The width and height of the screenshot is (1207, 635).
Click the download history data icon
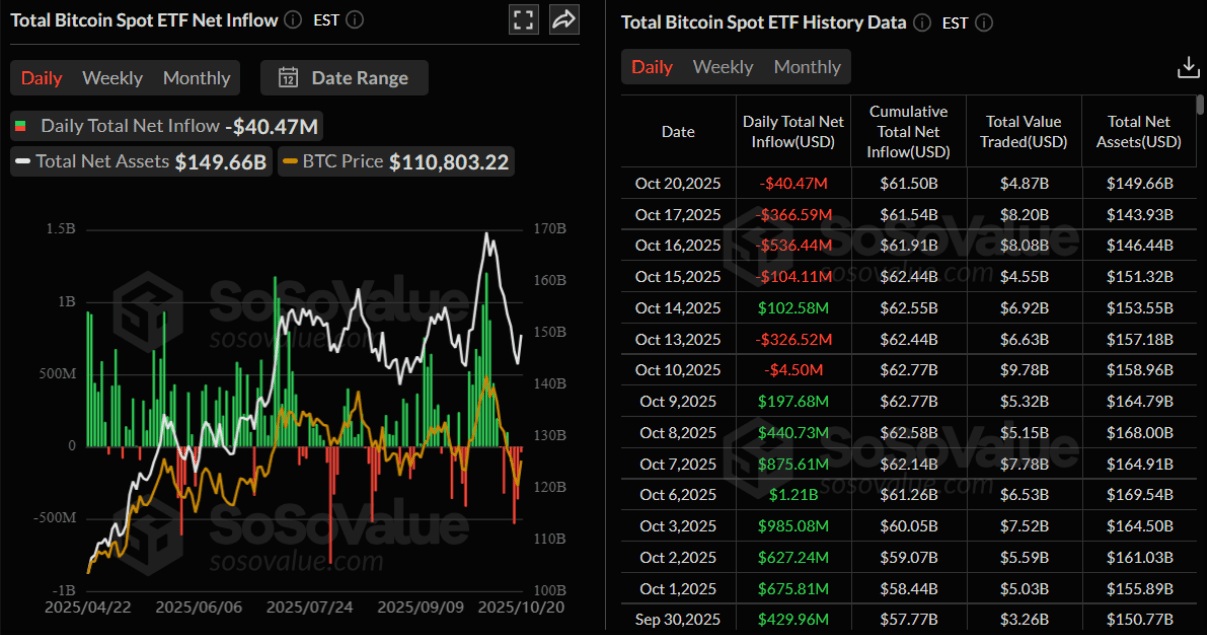(1188, 67)
